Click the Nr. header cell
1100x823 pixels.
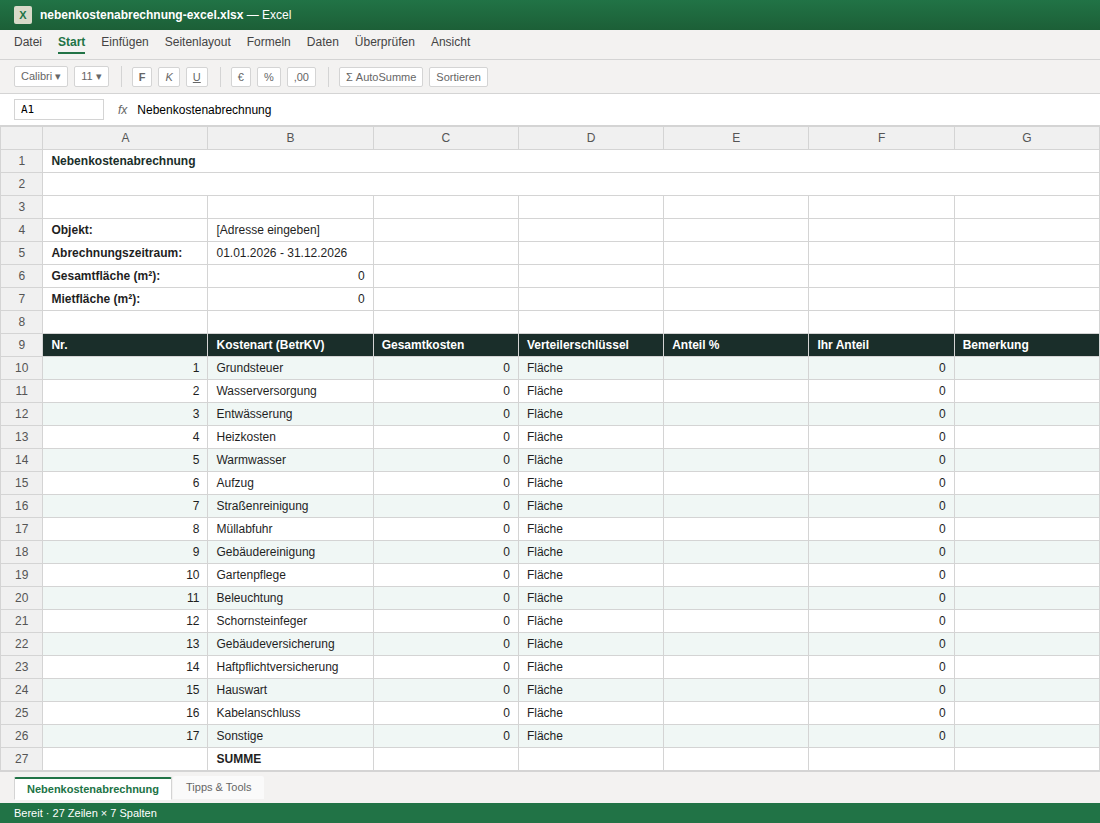(125, 345)
